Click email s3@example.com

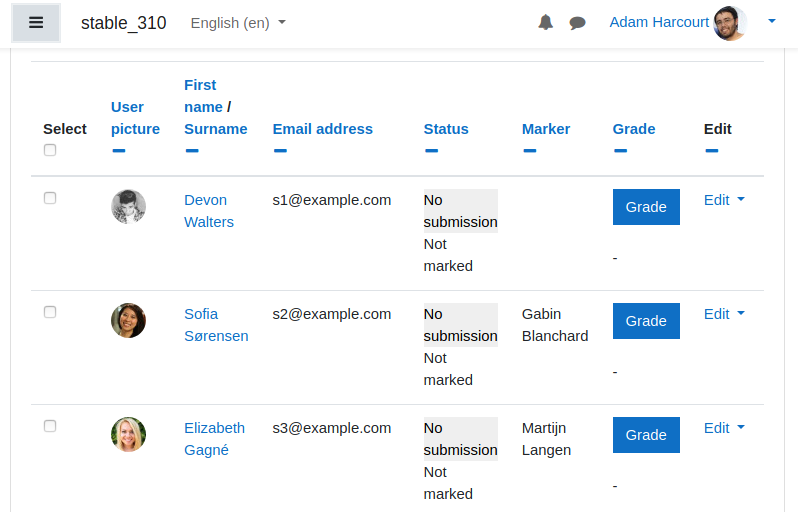331,428
